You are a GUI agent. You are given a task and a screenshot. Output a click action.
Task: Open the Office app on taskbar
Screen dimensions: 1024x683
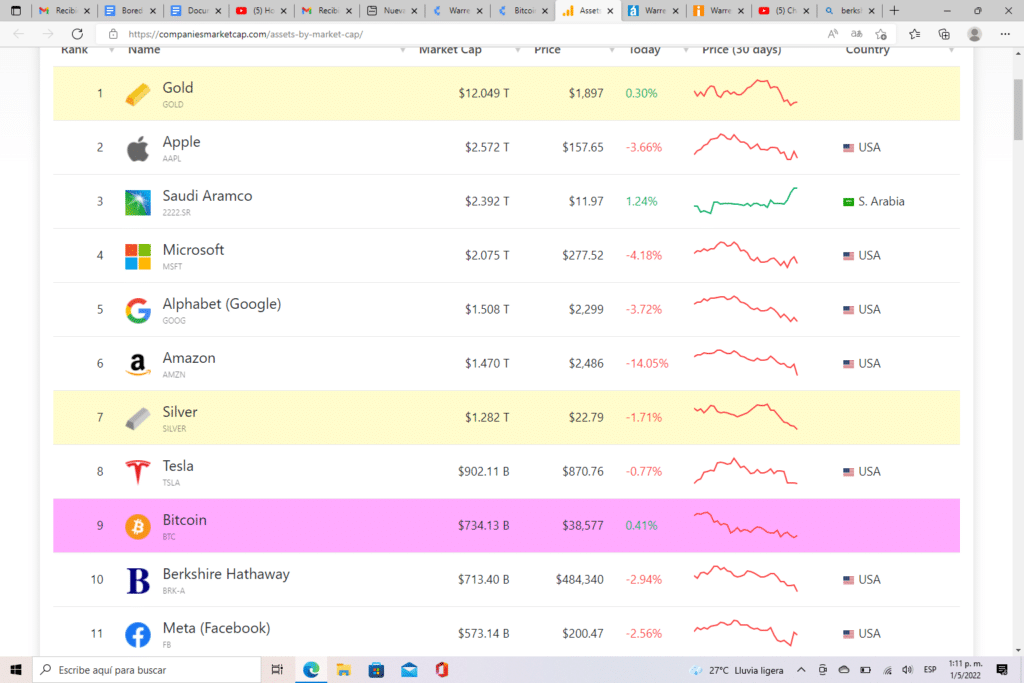point(442,670)
